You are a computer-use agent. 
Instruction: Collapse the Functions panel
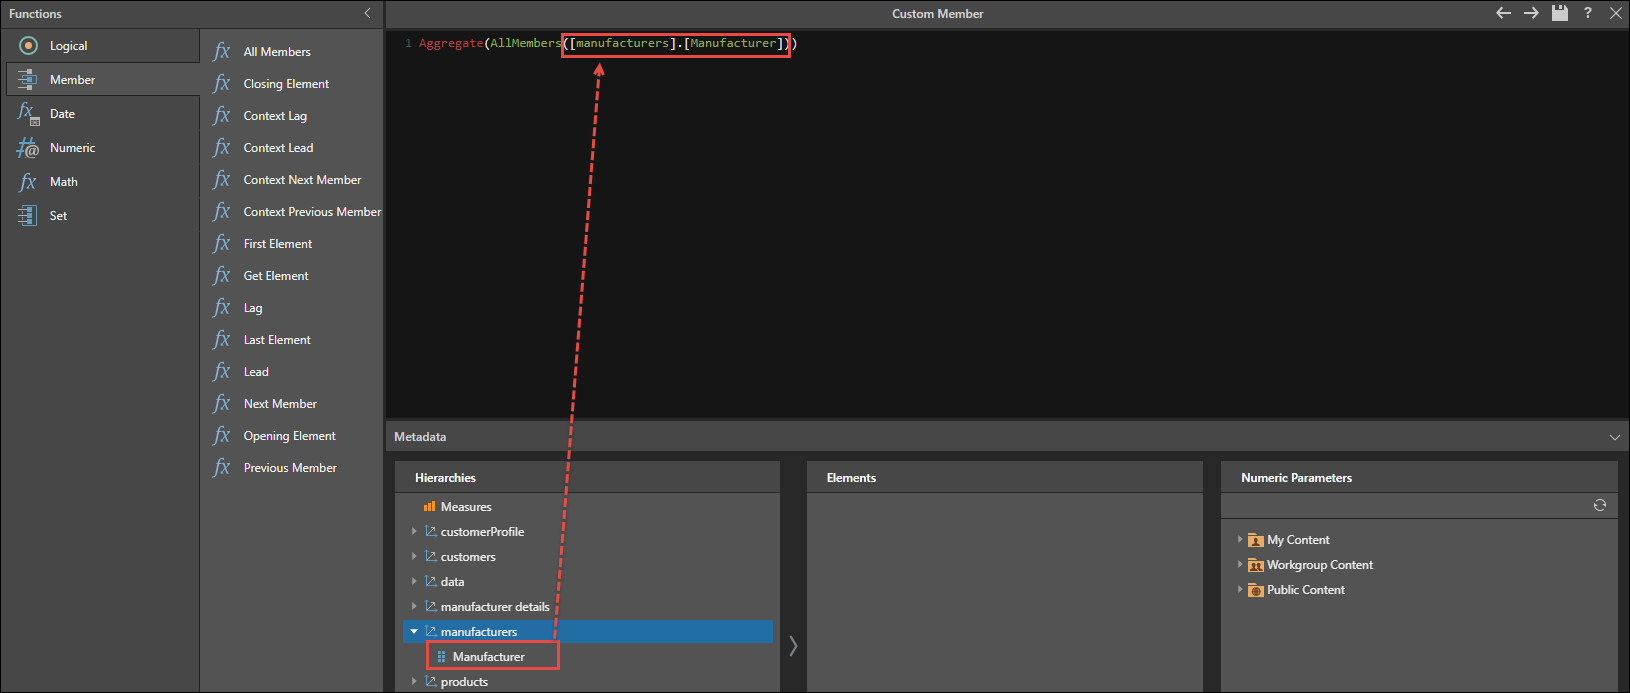367,13
